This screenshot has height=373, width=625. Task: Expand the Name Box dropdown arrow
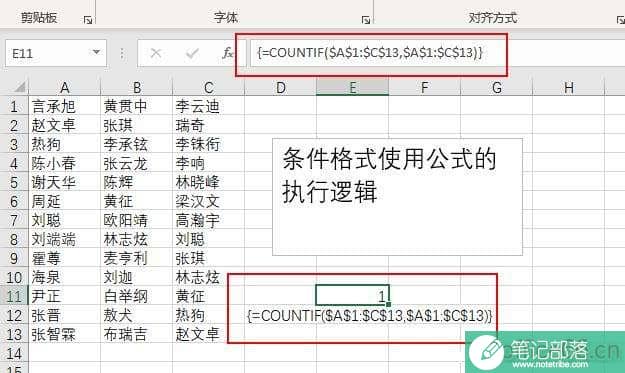point(96,52)
